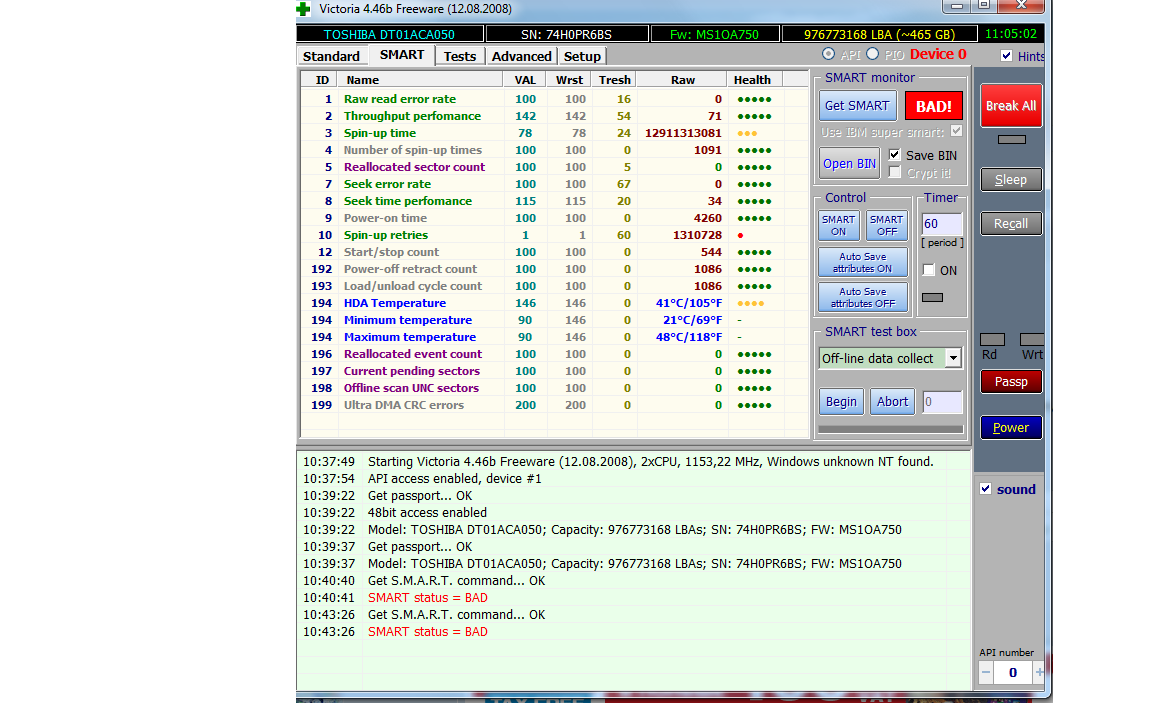Click the green cross Victoria app icon
Image resolution: width=1152 pixels, height=714 pixels.
(x=303, y=9)
